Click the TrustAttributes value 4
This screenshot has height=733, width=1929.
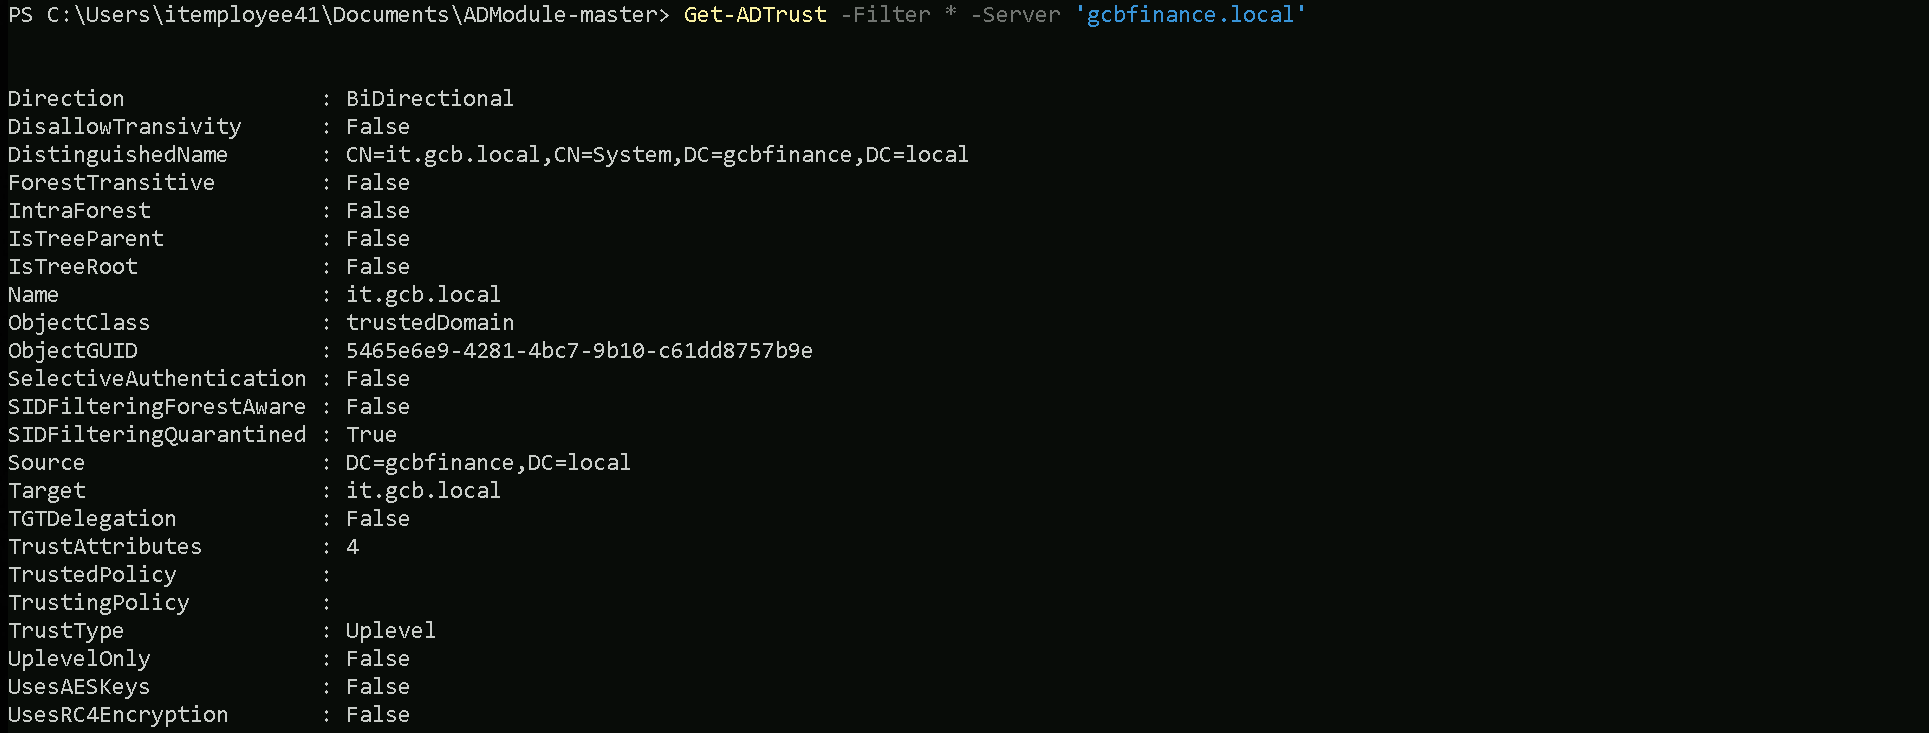[352, 547]
